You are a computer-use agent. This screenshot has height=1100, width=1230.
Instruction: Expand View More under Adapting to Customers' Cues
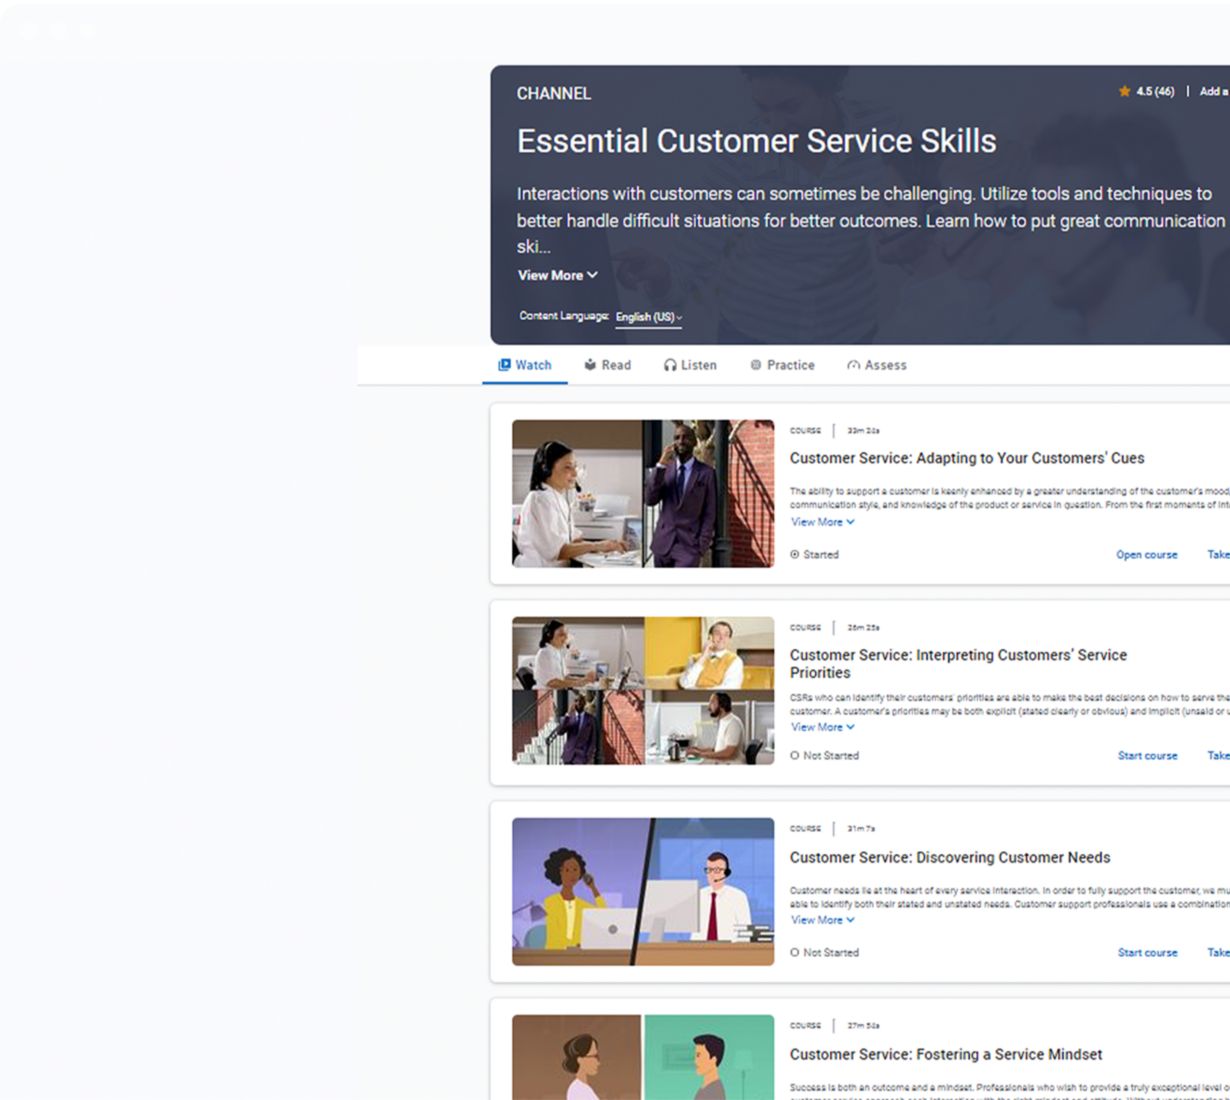pyautogui.click(x=822, y=522)
